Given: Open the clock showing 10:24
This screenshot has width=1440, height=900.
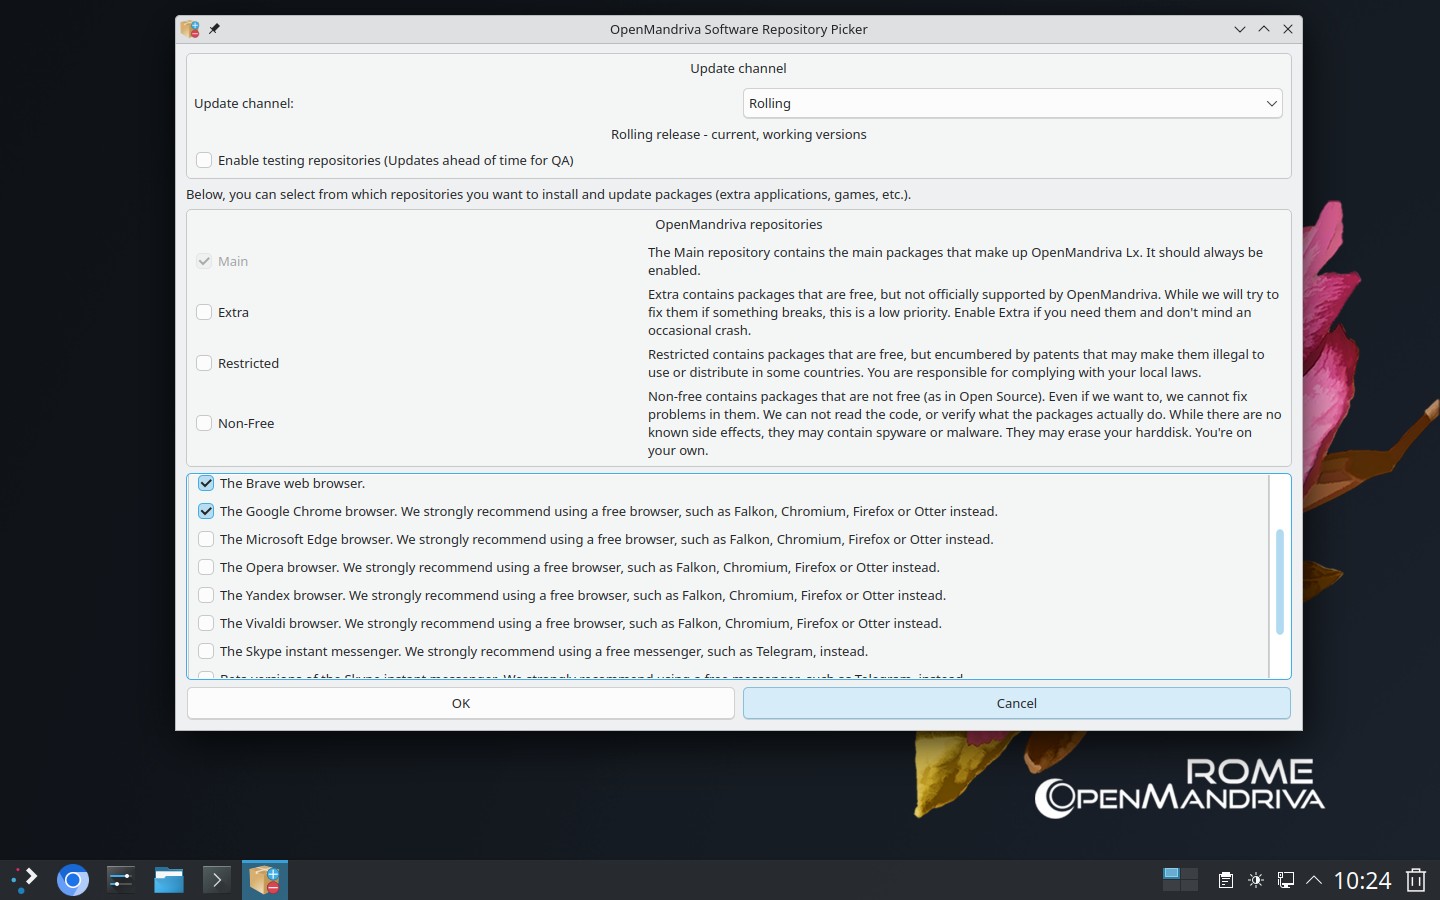Looking at the screenshot, I should (x=1362, y=880).
